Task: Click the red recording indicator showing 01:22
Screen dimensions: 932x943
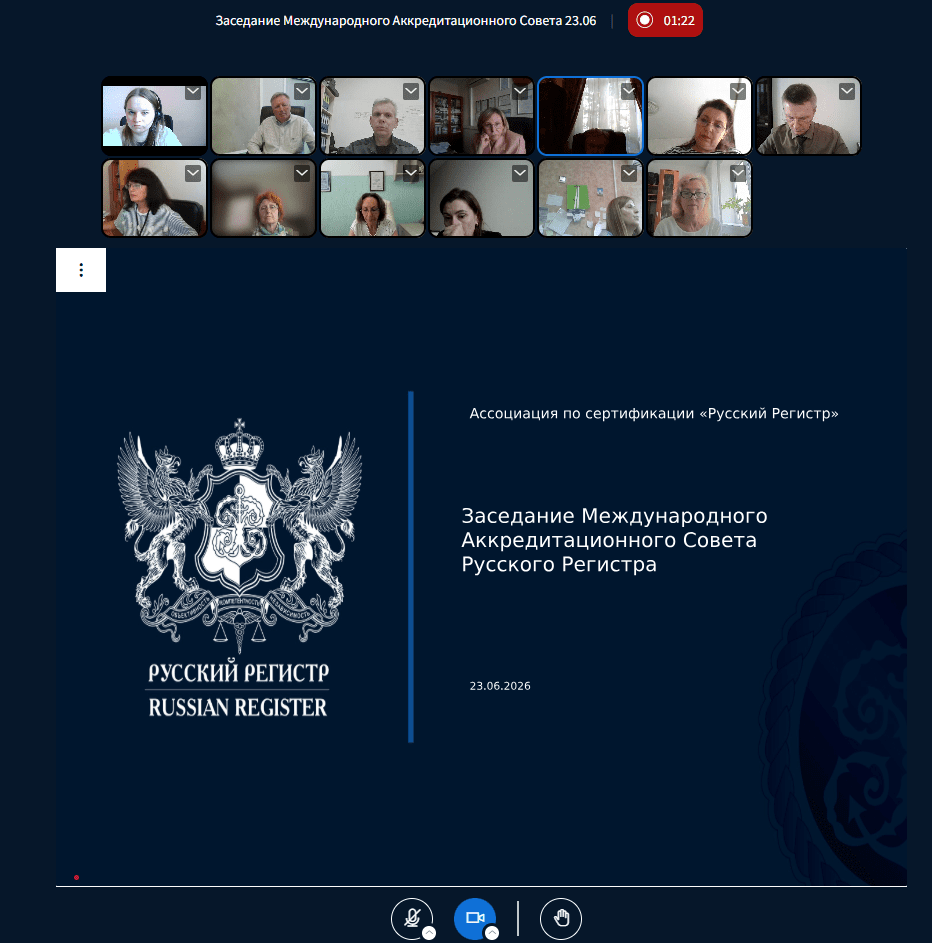Action: tap(665, 20)
